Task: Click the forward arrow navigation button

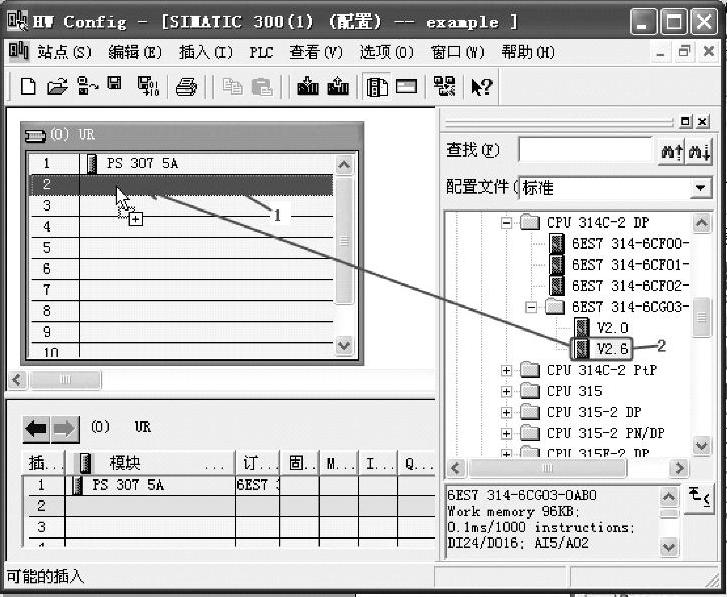Action: (64, 429)
